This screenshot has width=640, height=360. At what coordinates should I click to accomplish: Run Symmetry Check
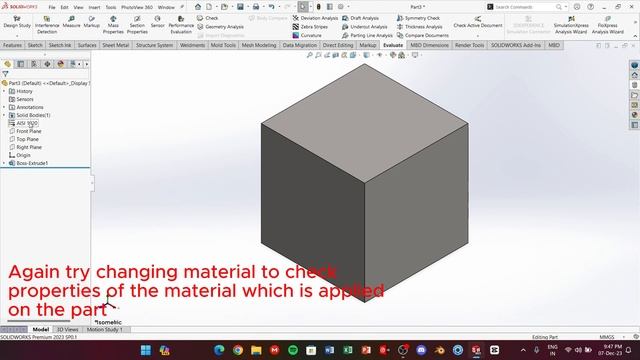(418, 18)
